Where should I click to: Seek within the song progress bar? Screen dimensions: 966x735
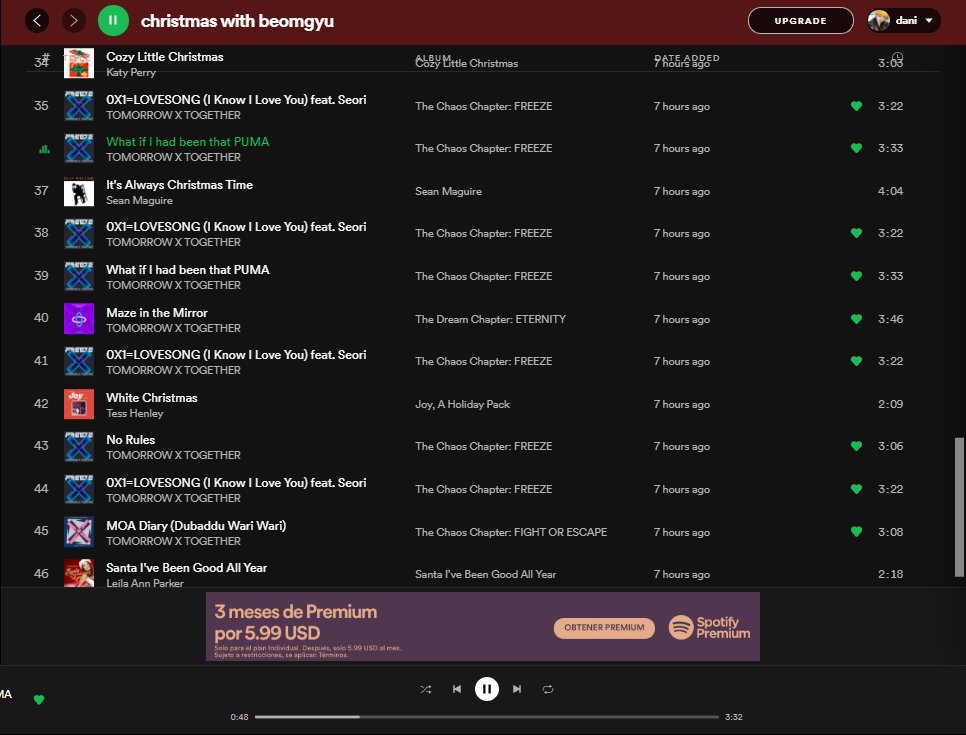click(x=487, y=717)
